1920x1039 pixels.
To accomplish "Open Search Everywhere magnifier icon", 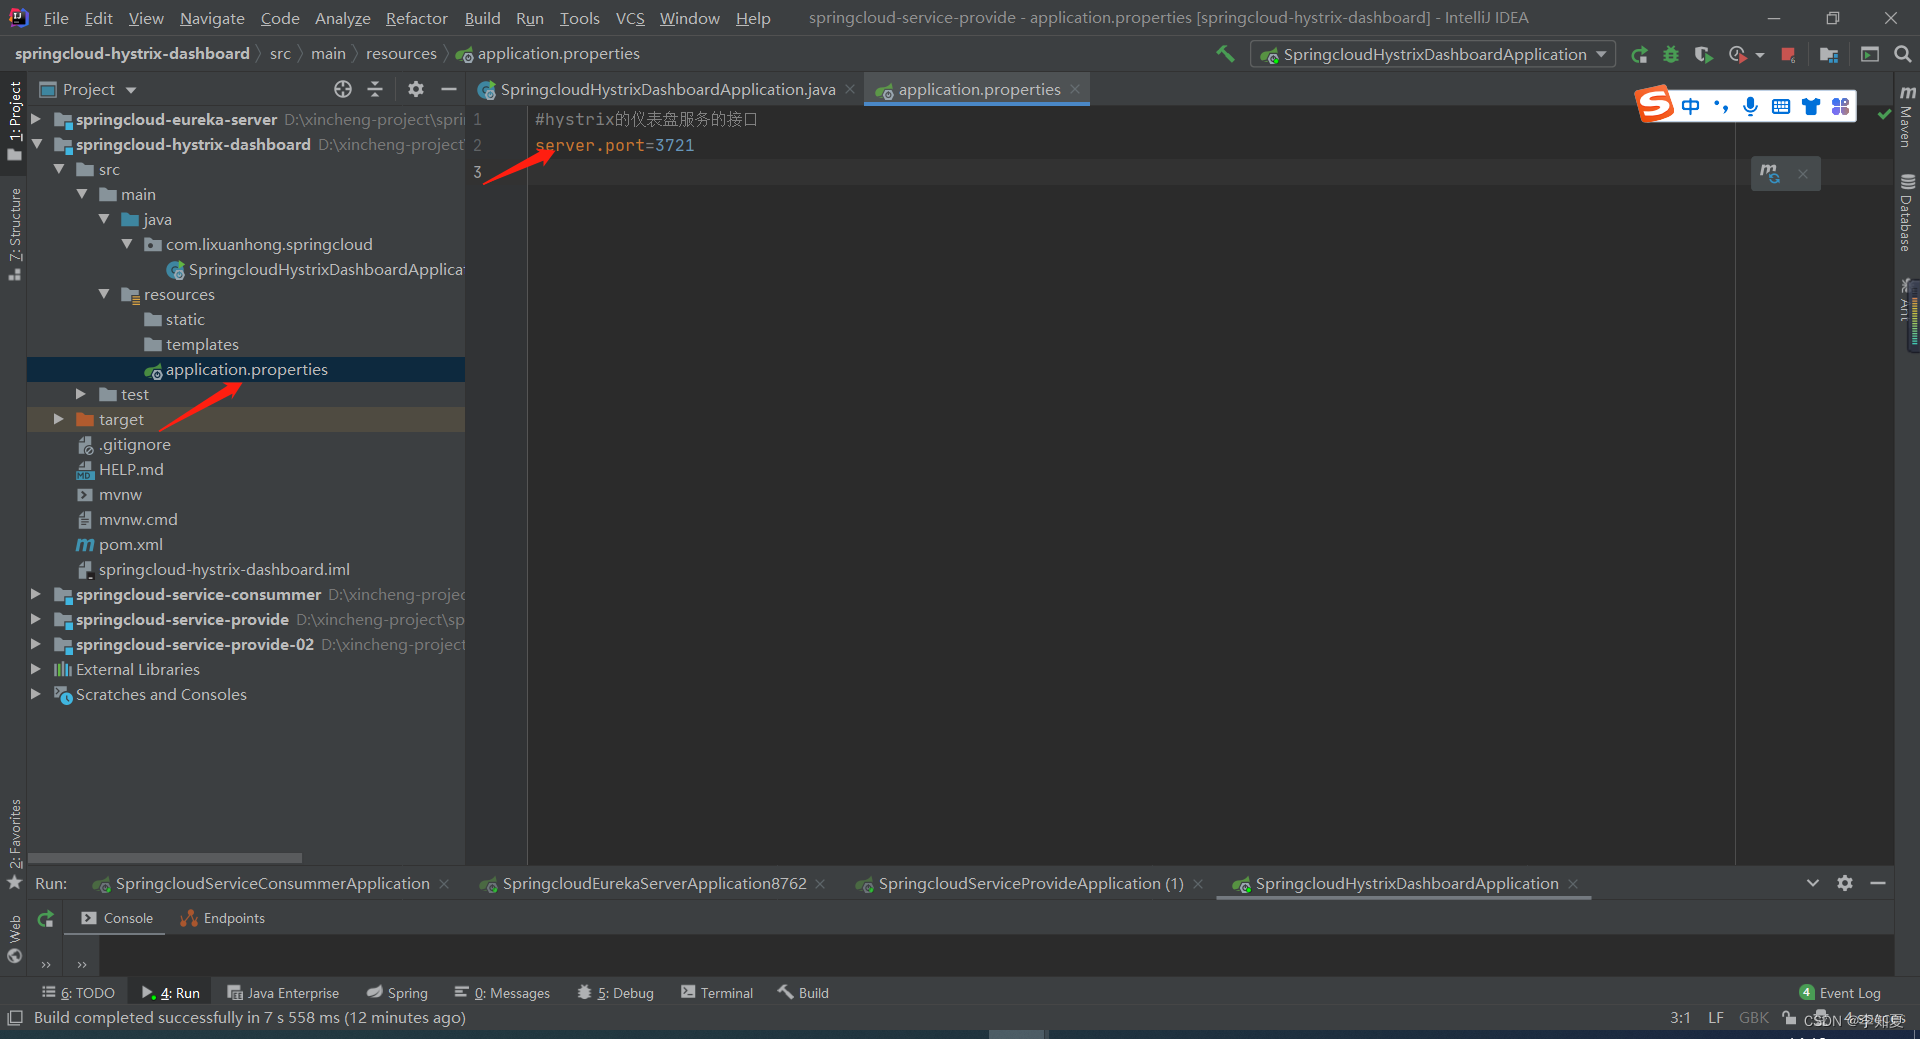I will click(x=1902, y=55).
